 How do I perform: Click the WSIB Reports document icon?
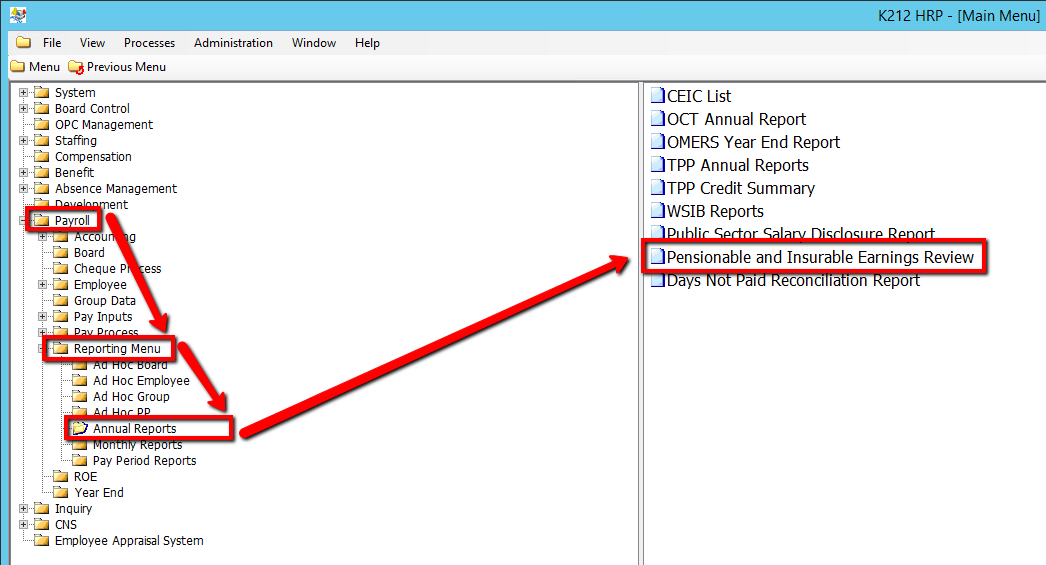[x=657, y=211]
